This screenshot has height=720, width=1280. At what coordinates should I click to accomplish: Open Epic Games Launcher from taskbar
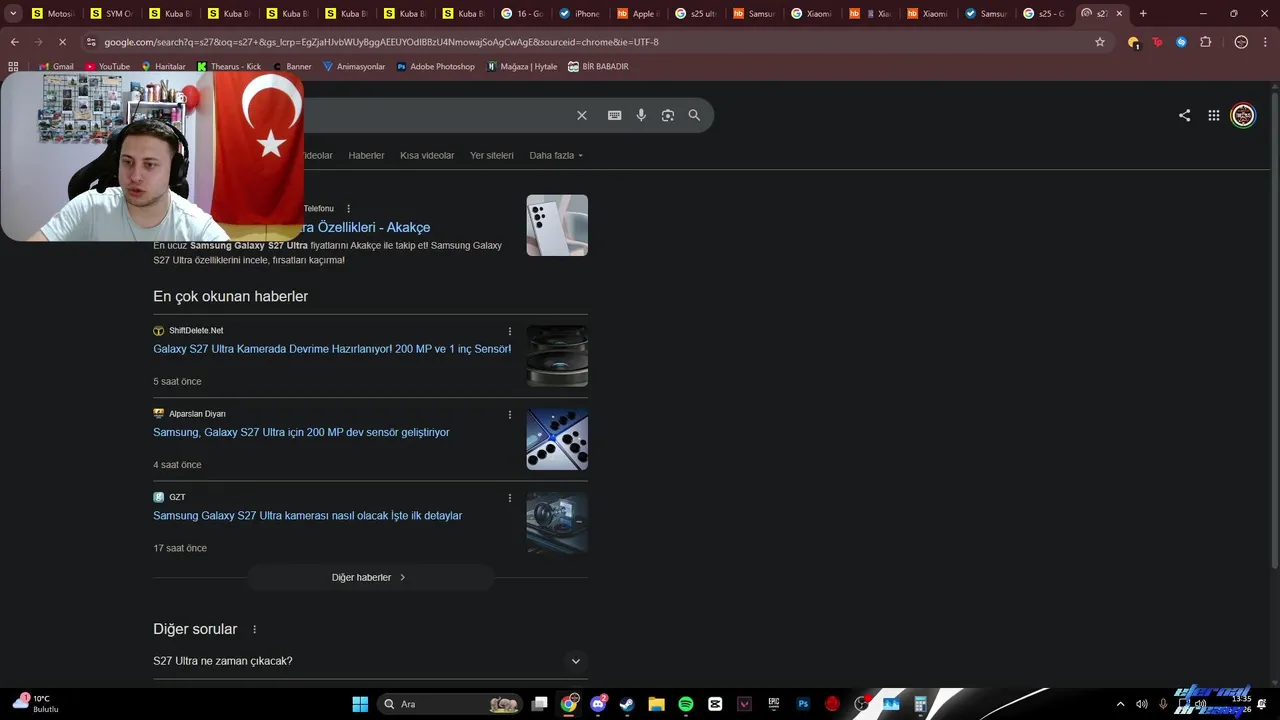(x=774, y=704)
